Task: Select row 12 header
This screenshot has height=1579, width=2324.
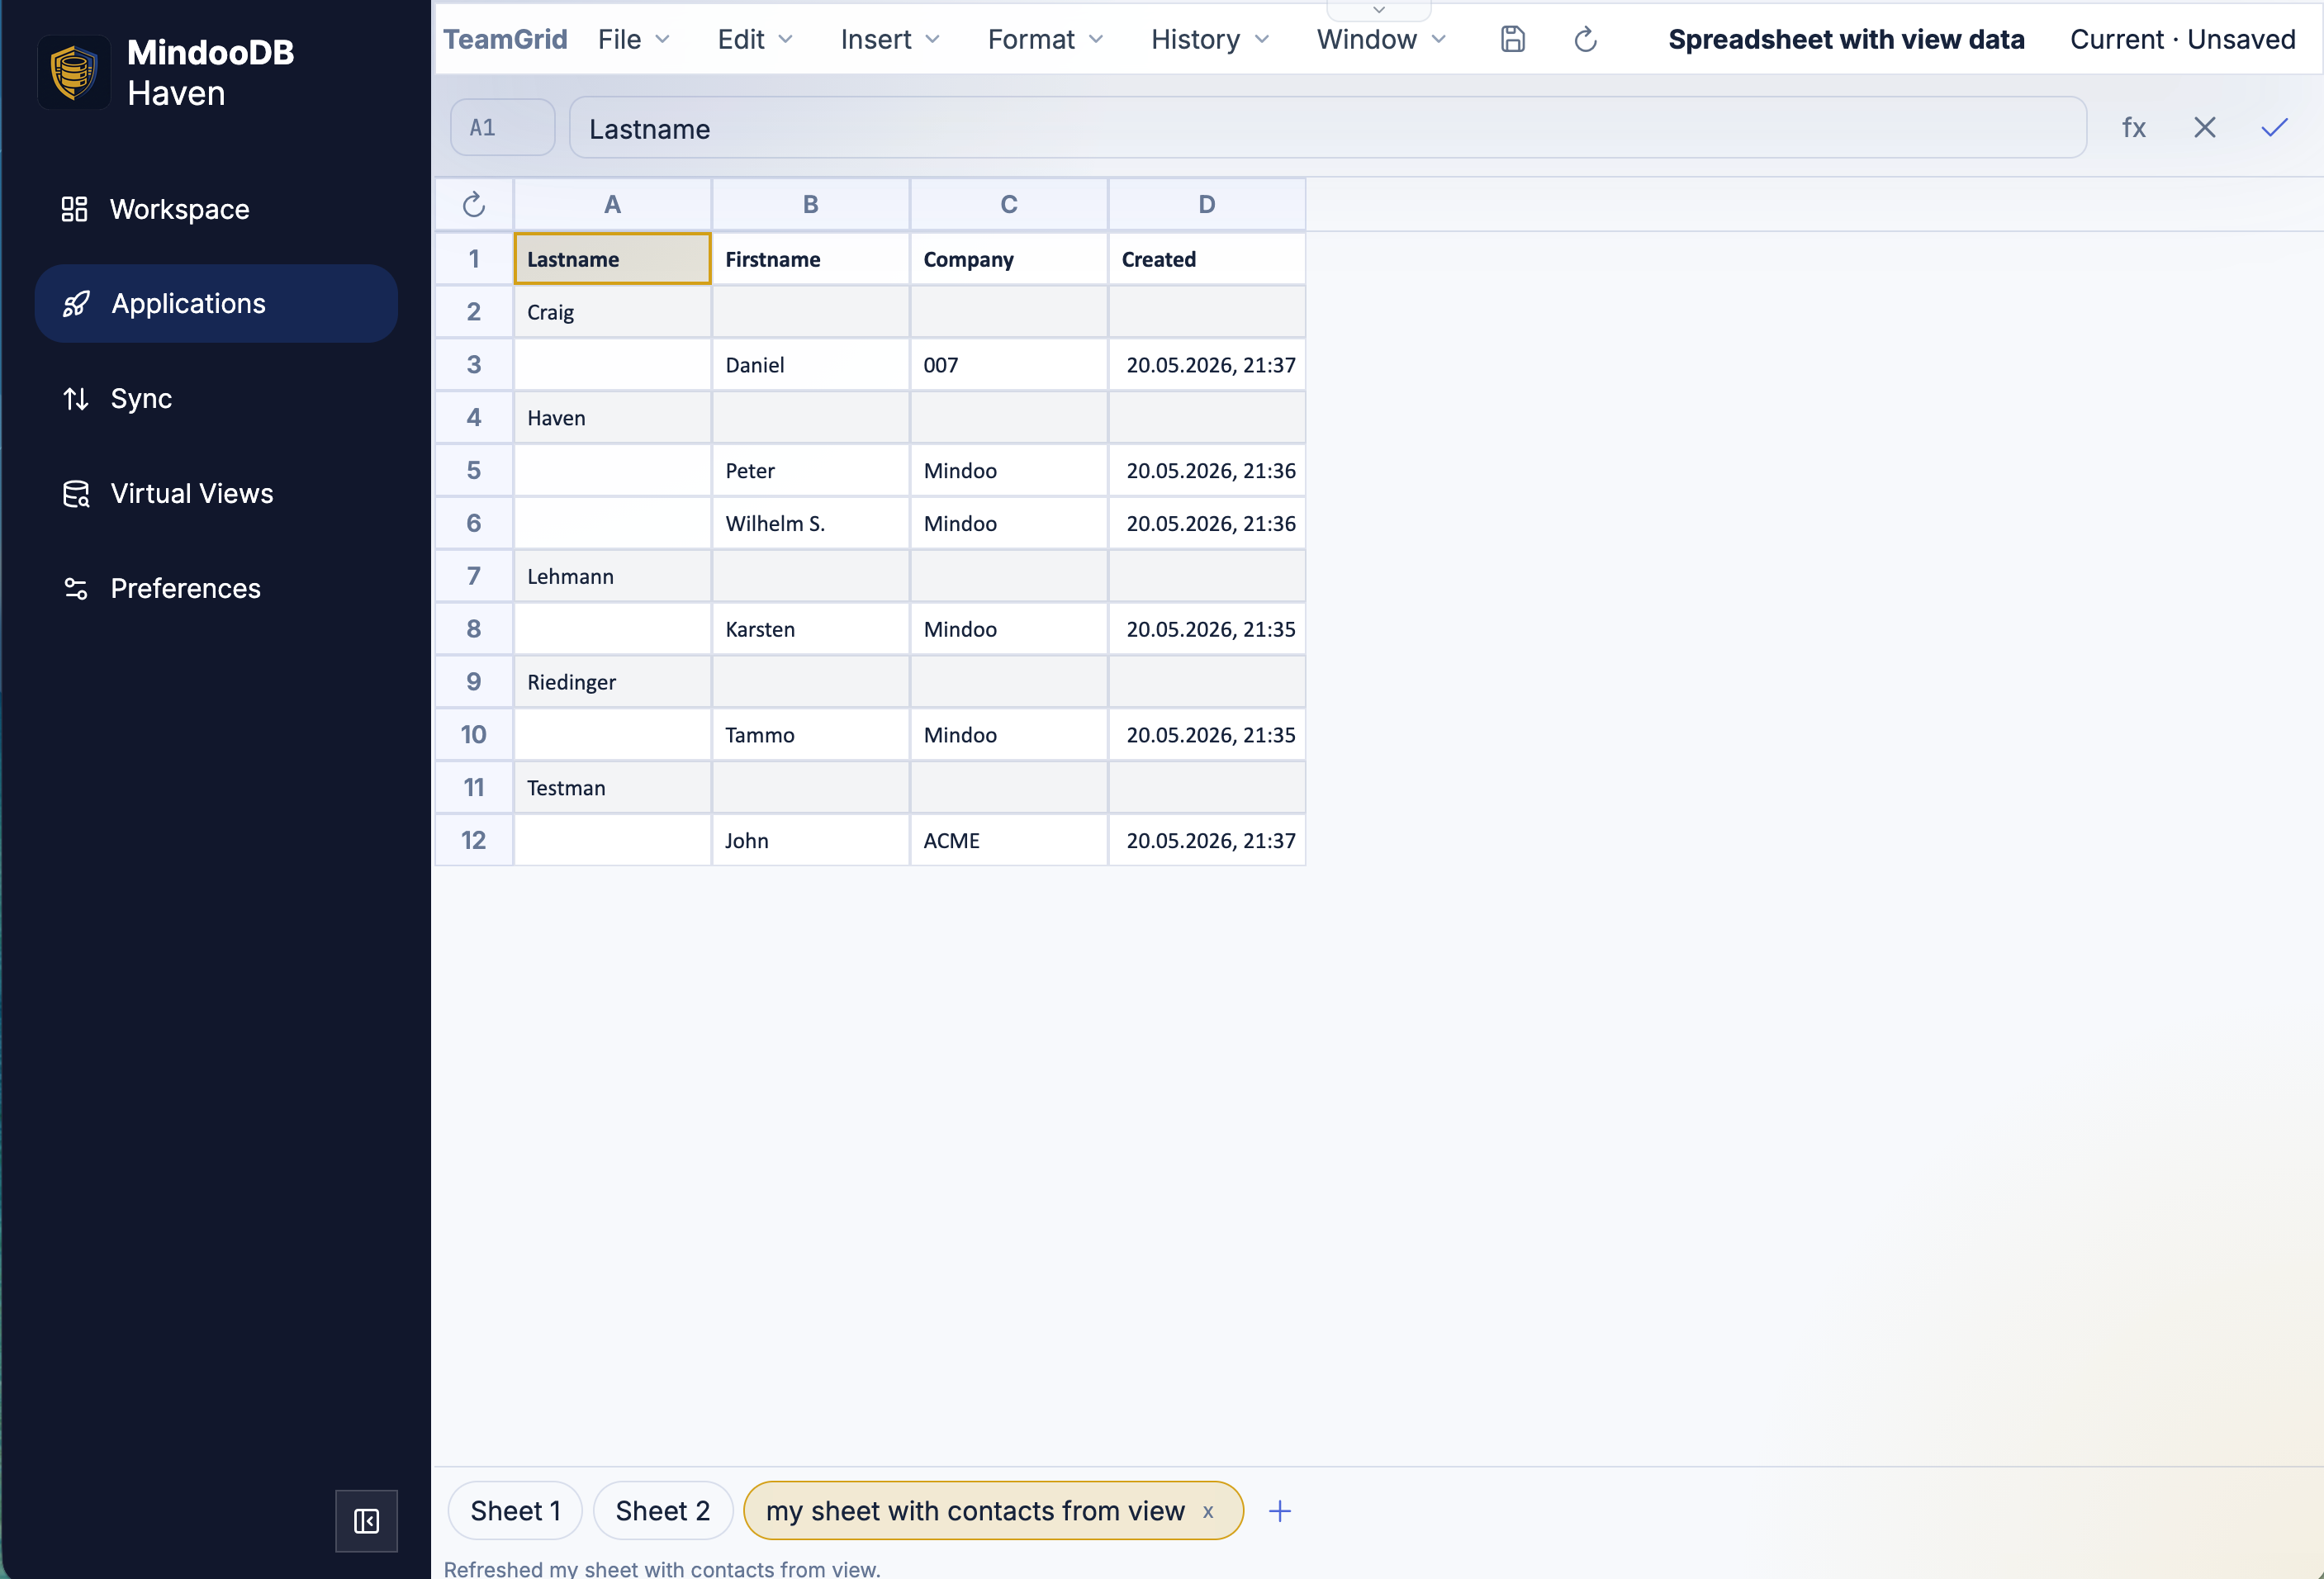Action: click(x=474, y=840)
